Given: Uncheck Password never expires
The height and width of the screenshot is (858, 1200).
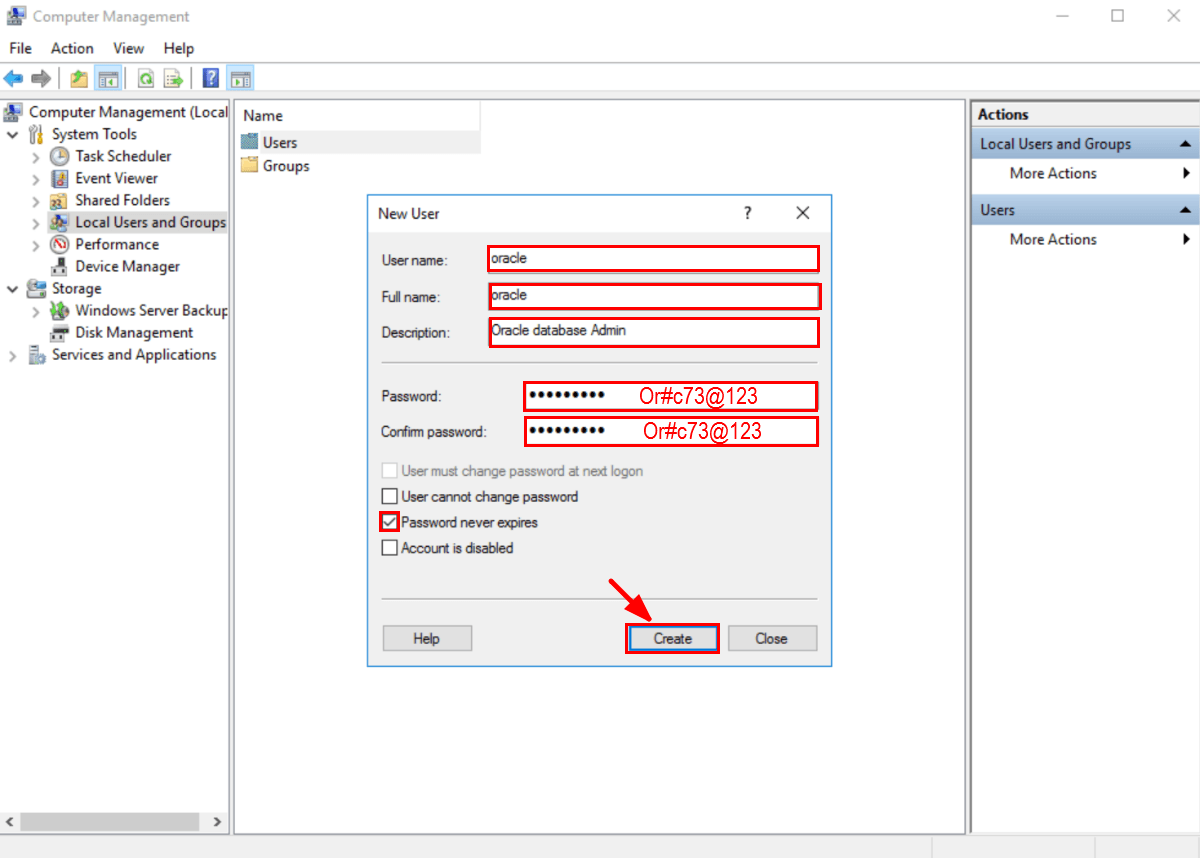Looking at the screenshot, I should click(389, 522).
